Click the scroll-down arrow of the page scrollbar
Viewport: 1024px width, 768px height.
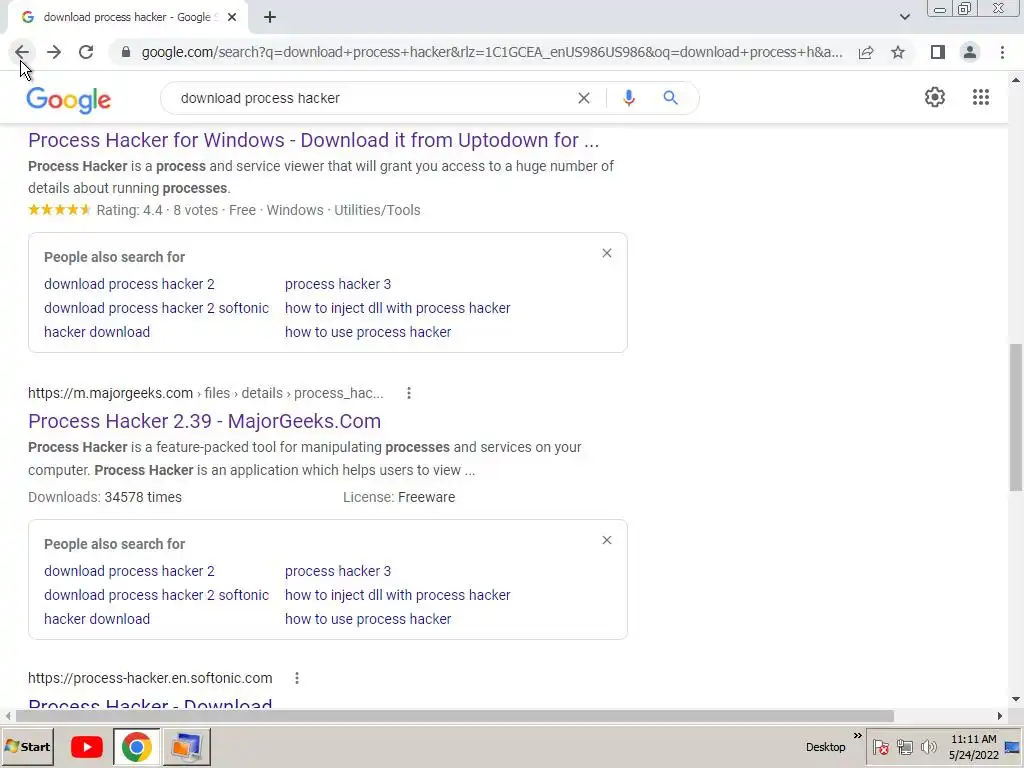point(1016,699)
